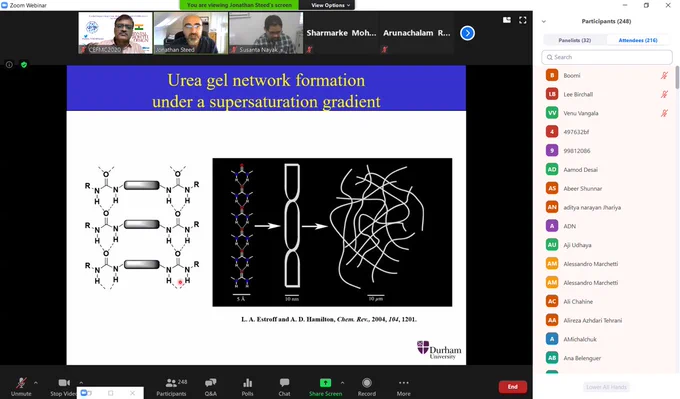Click the Lower All Hands button

[x=606, y=387]
